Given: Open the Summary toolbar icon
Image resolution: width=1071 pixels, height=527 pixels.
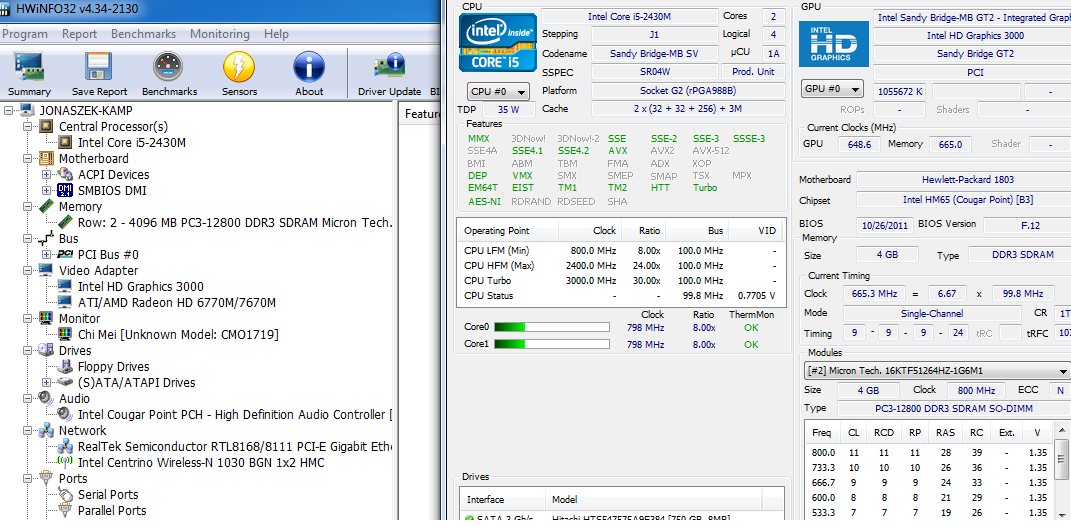Looking at the screenshot, I should 29,68.
